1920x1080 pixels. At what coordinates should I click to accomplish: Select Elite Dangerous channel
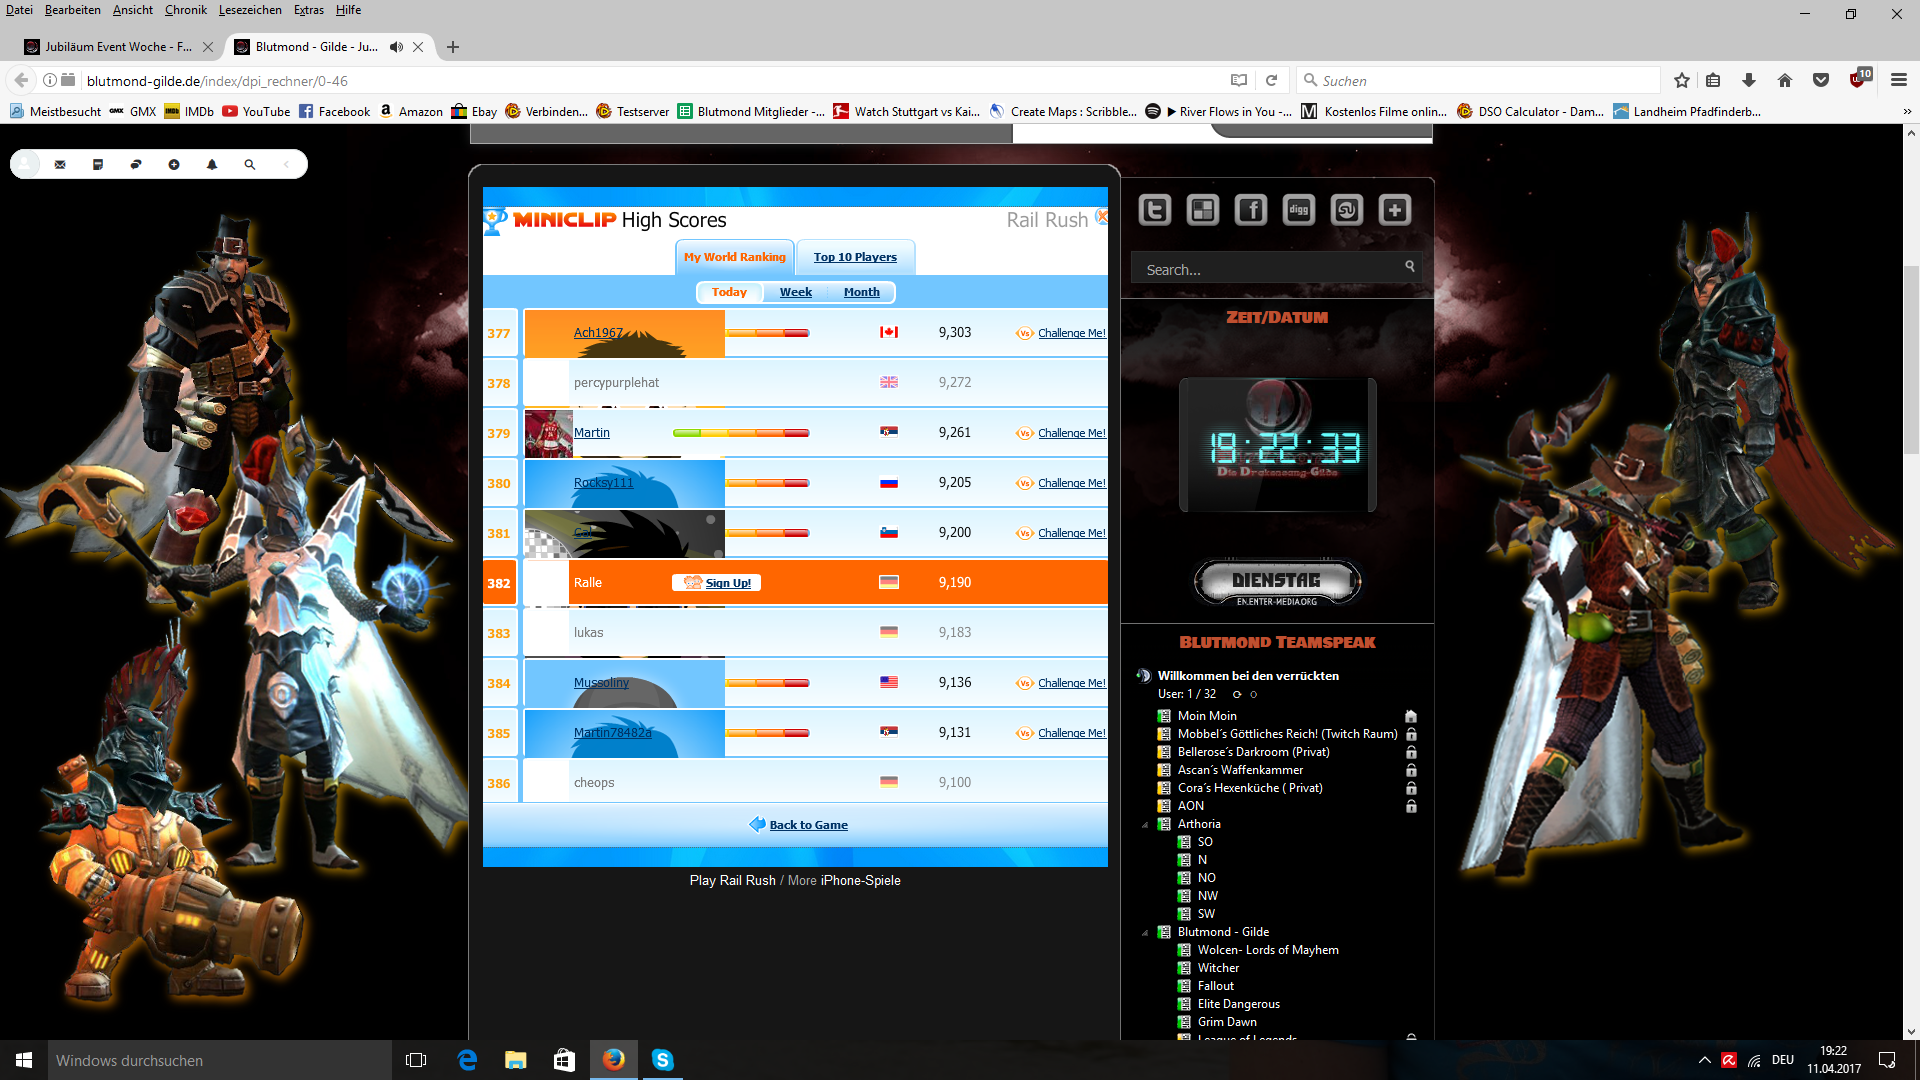(x=1238, y=1004)
